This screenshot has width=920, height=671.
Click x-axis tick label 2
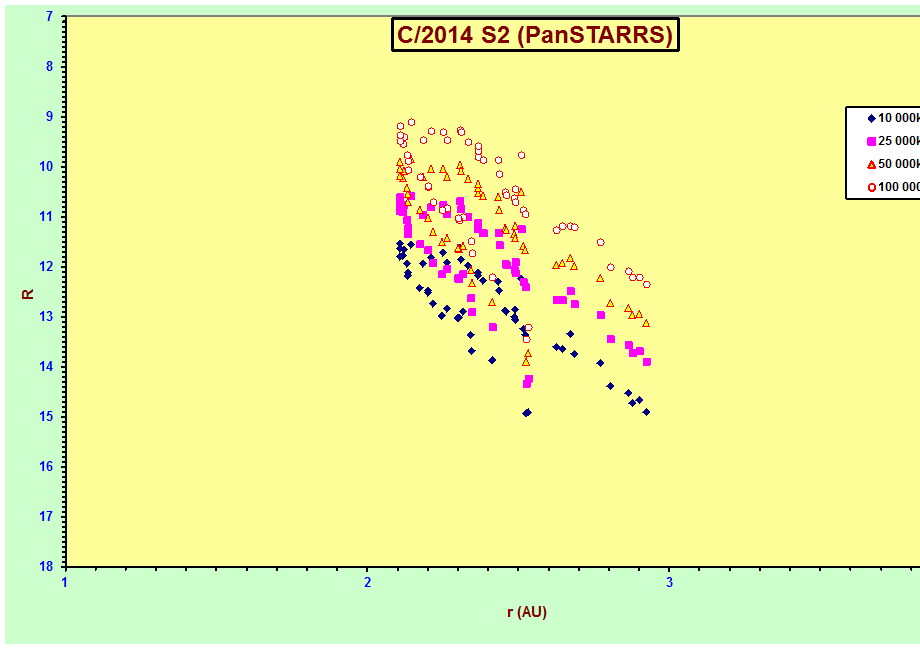[367, 582]
